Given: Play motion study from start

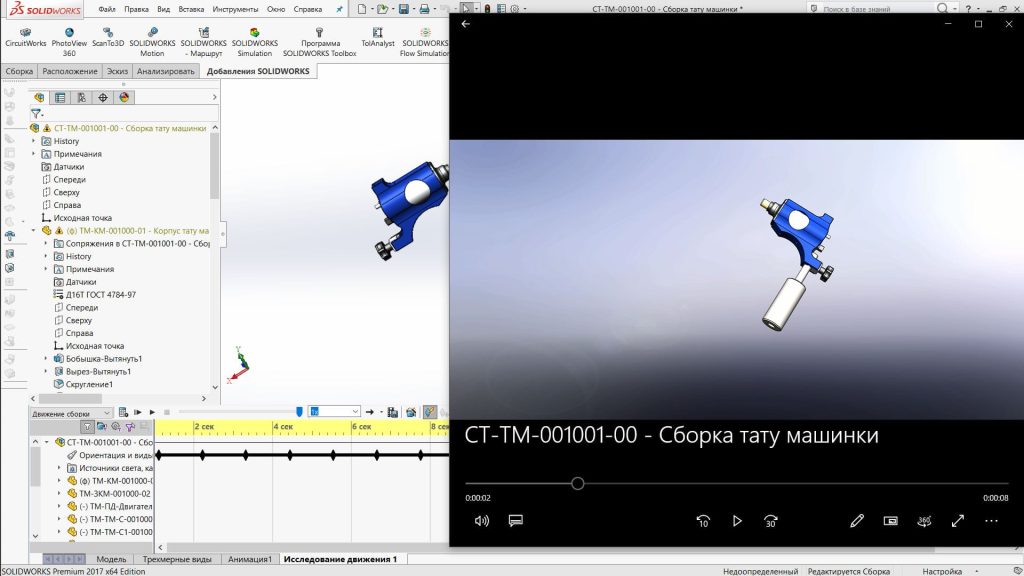Looking at the screenshot, I should tap(138, 412).
